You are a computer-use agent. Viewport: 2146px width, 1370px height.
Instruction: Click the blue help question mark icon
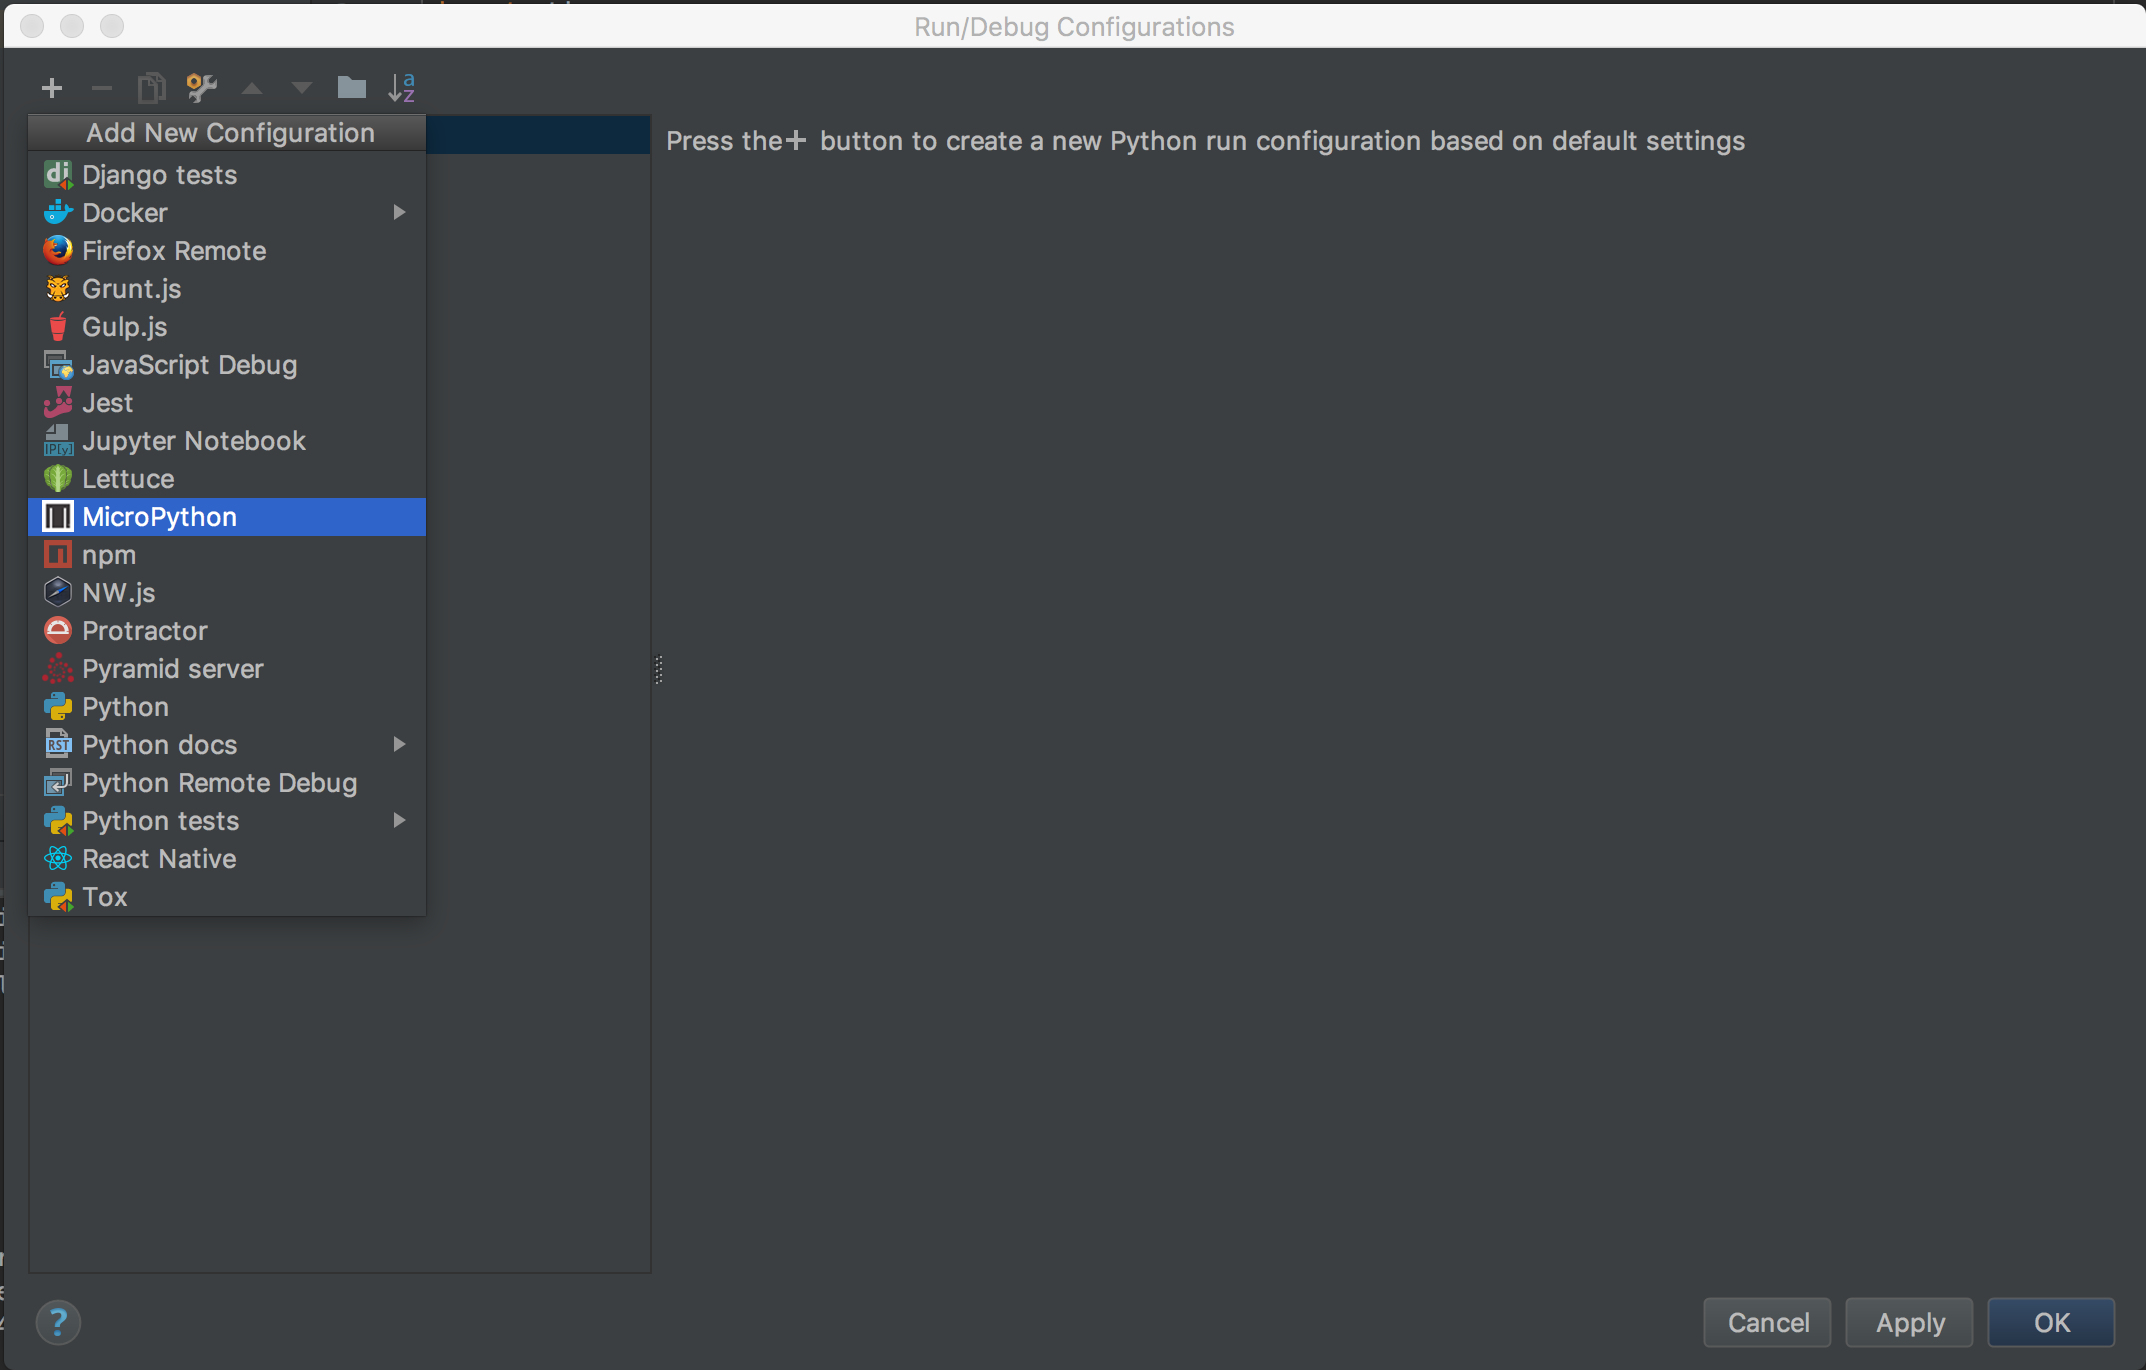[x=58, y=1322]
